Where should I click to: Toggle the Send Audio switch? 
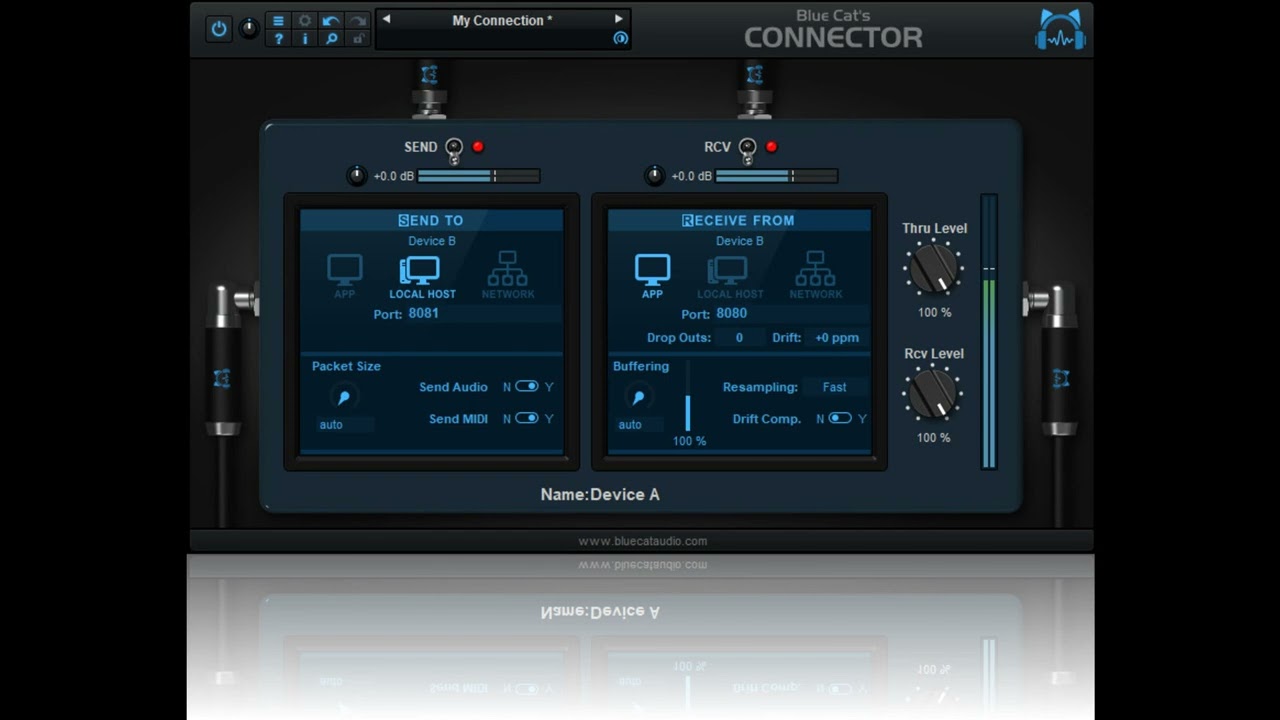[527, 387]
